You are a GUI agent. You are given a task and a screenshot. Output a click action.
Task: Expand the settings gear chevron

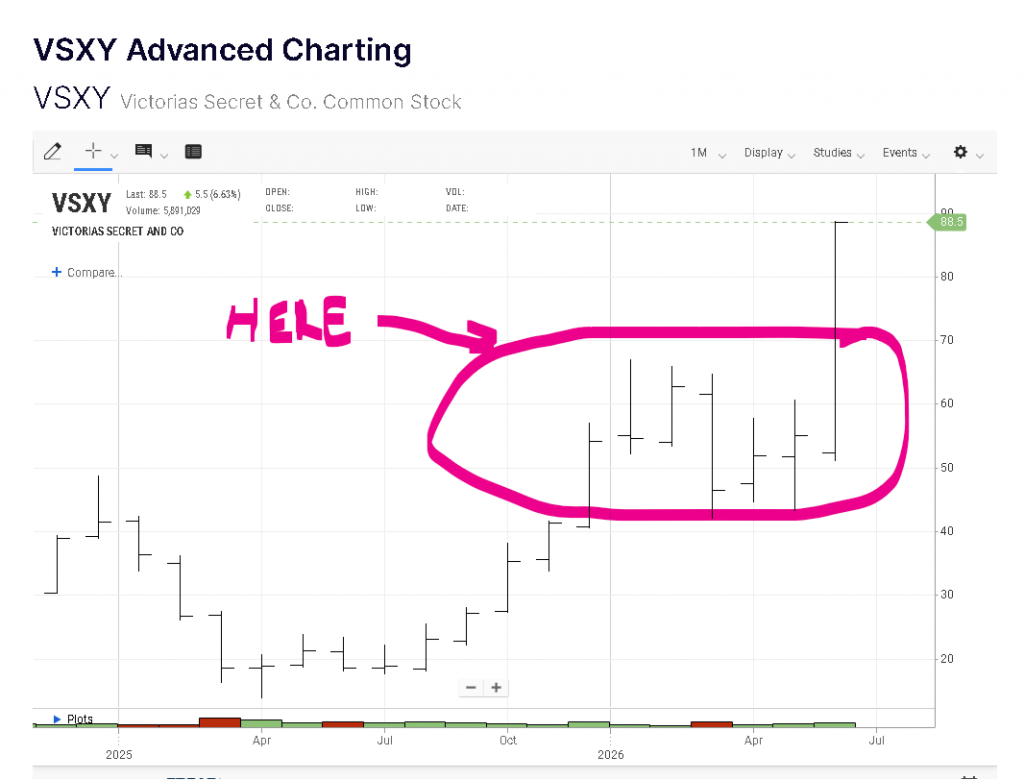[x=980, y=155]
